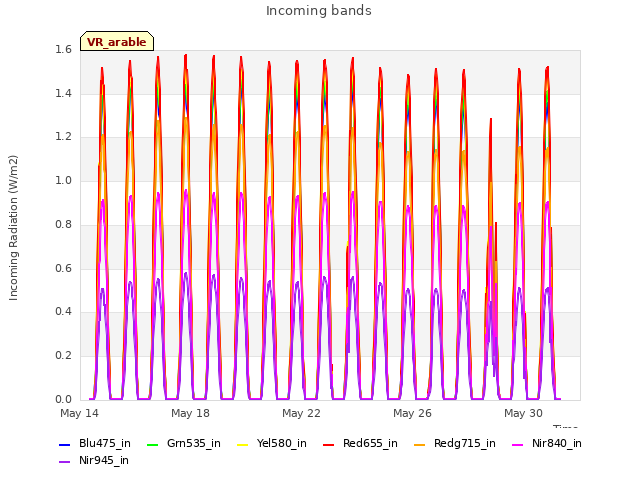
Task: Click the Incoming bands chart title
Action: point(319,11)
